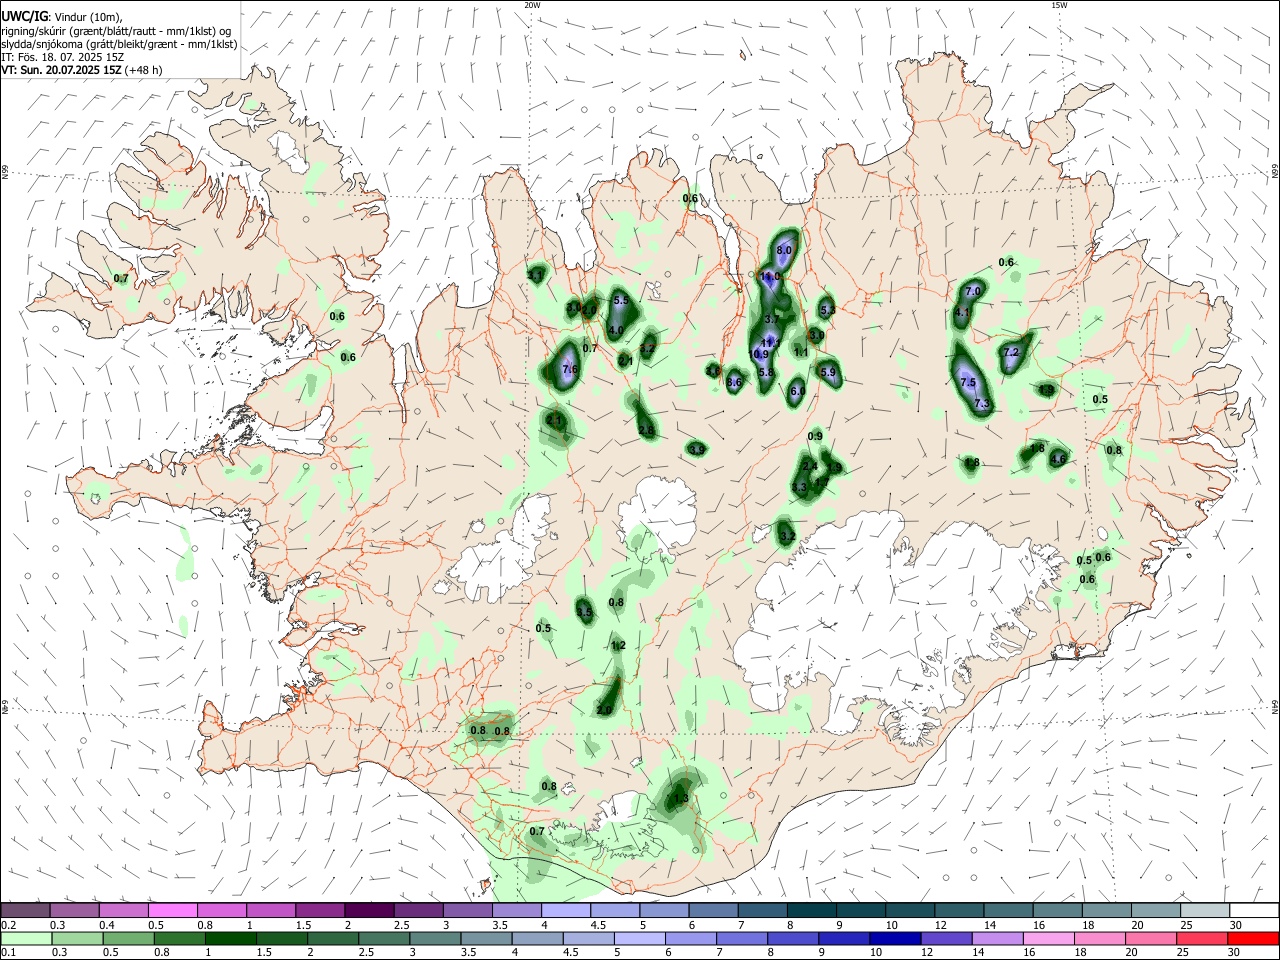The width and height of the screenshot is (1280, 960).
Task: Click the 3.9 precipitation value on map
Action: pyautogui.click(x=698, y=450)
